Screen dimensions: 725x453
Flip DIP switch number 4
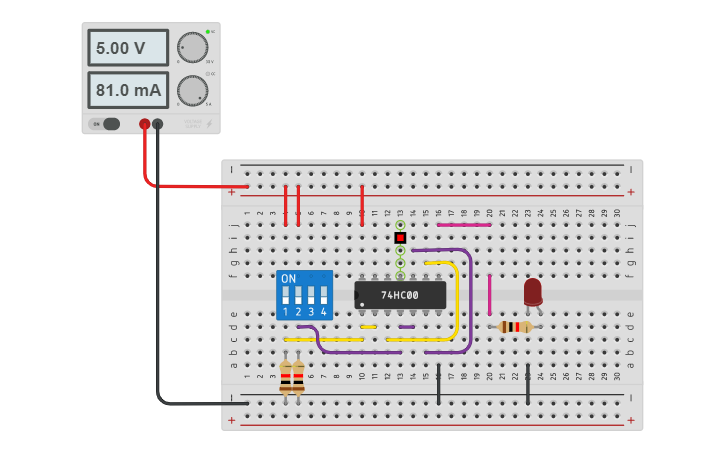324,295
